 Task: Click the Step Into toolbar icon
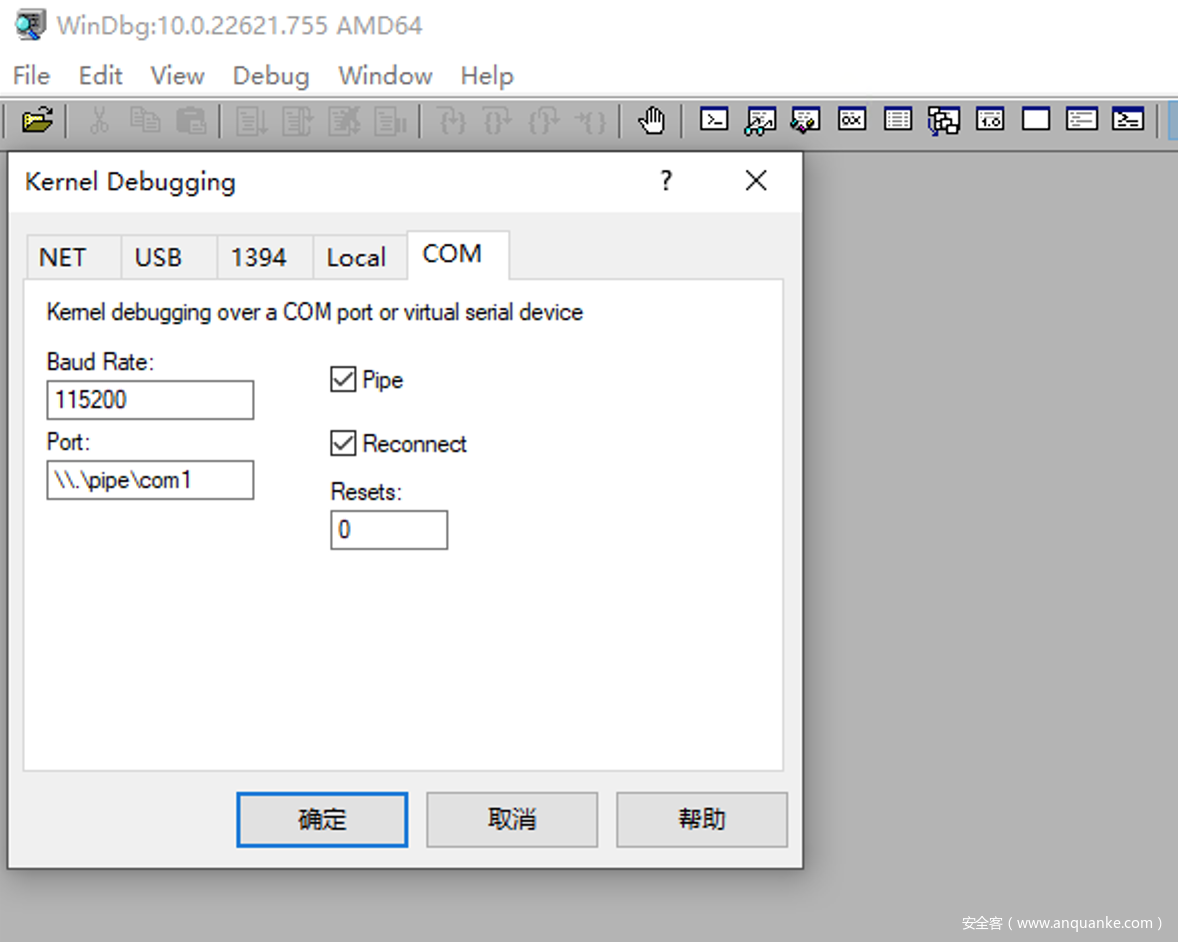click(452, 120)
